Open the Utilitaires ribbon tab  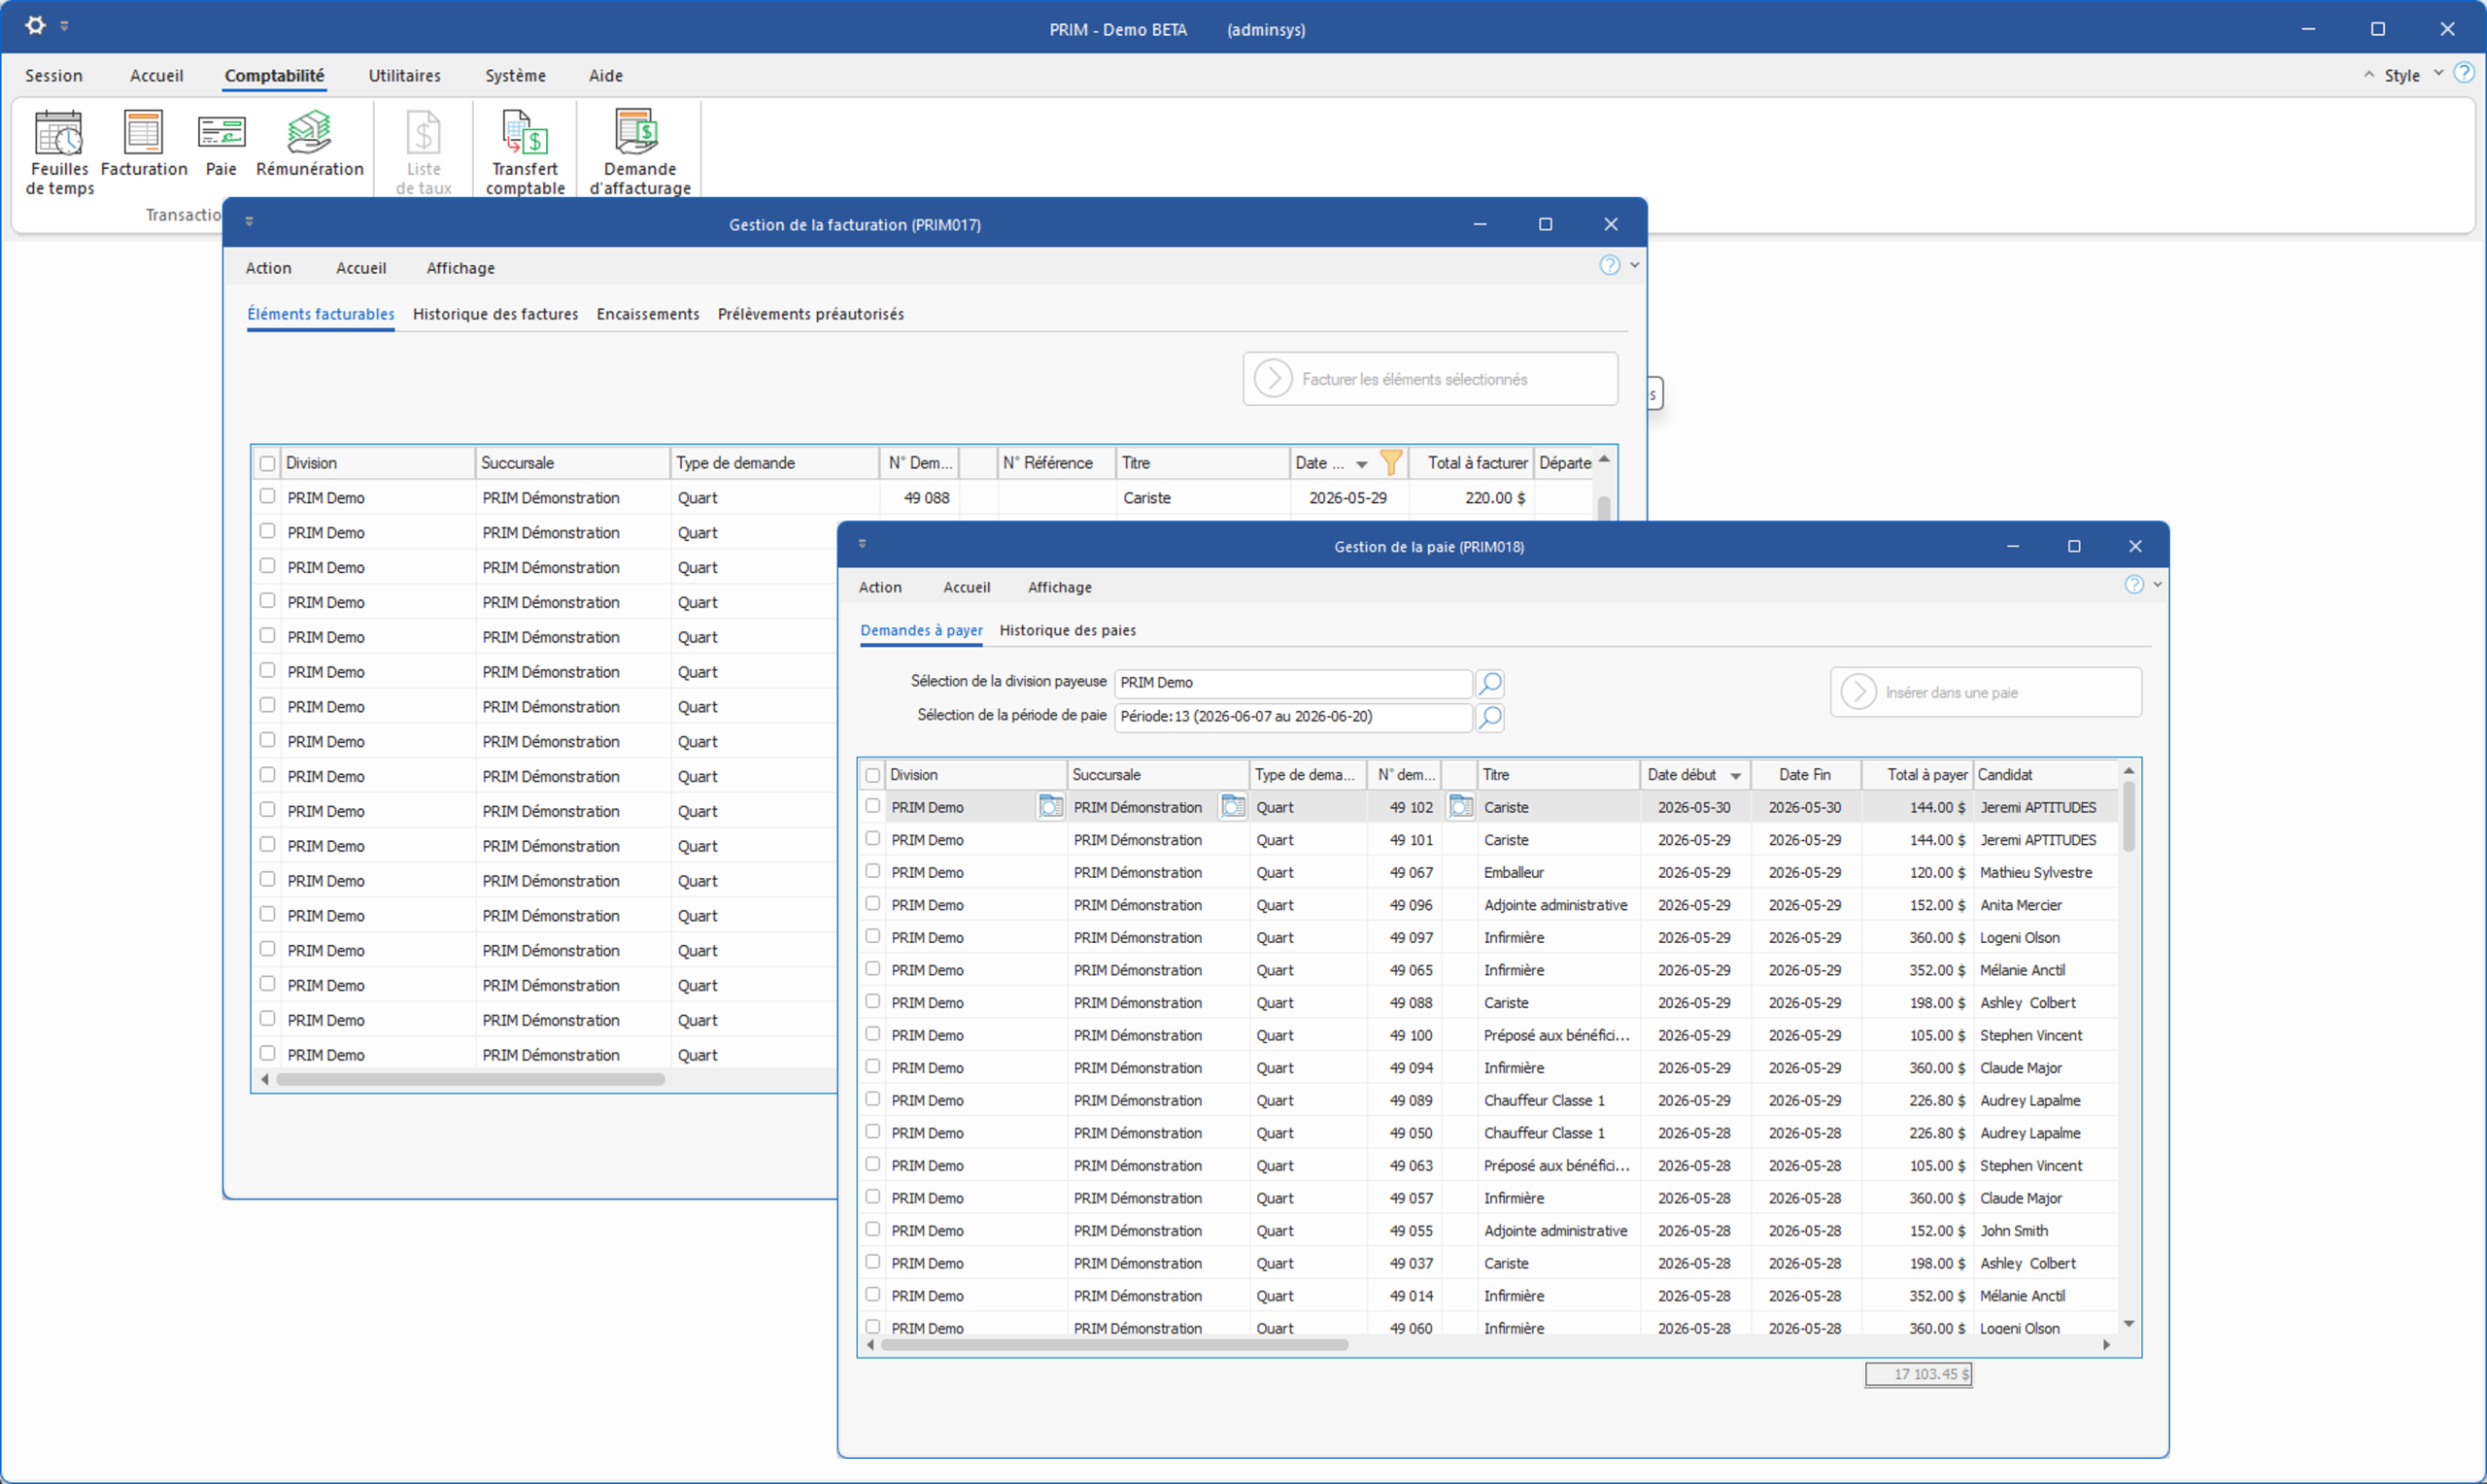(404, 75)
